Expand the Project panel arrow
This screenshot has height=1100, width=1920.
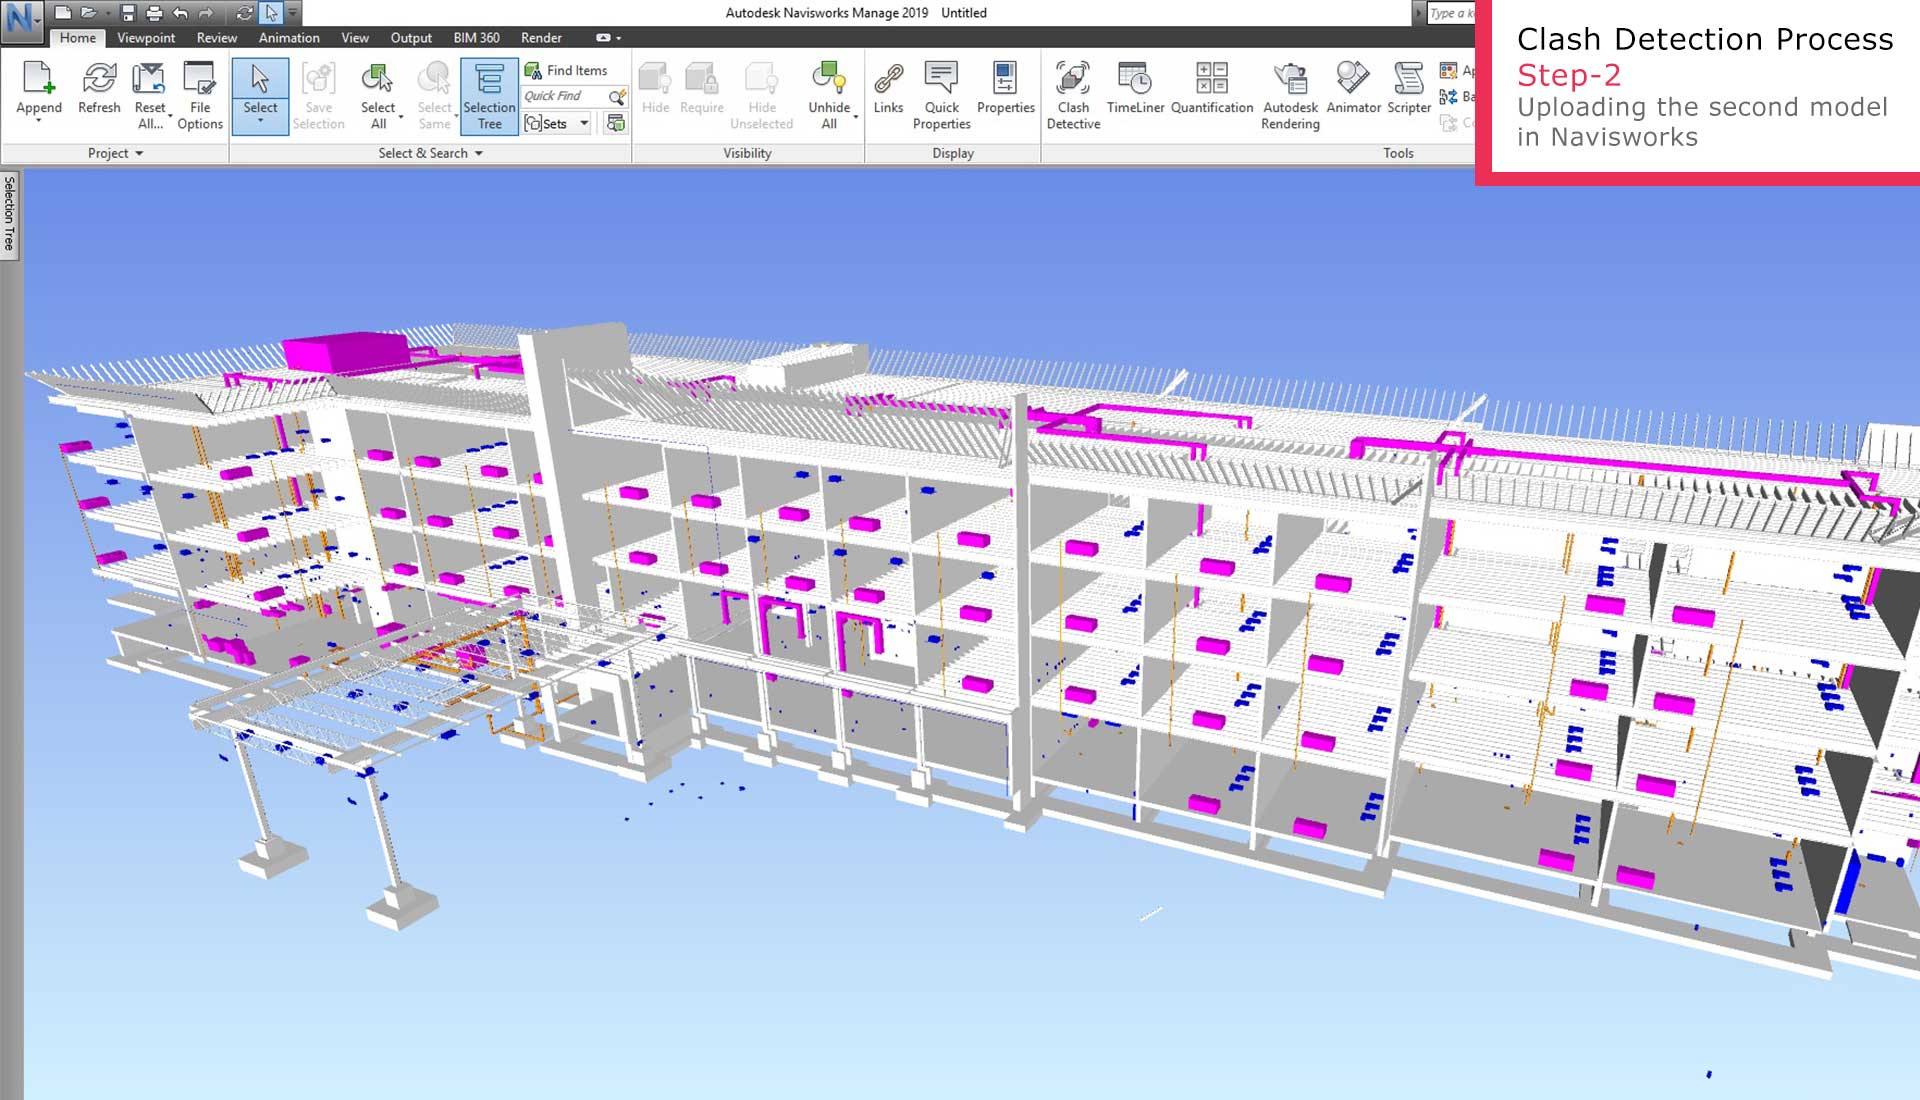coord(139,153)
